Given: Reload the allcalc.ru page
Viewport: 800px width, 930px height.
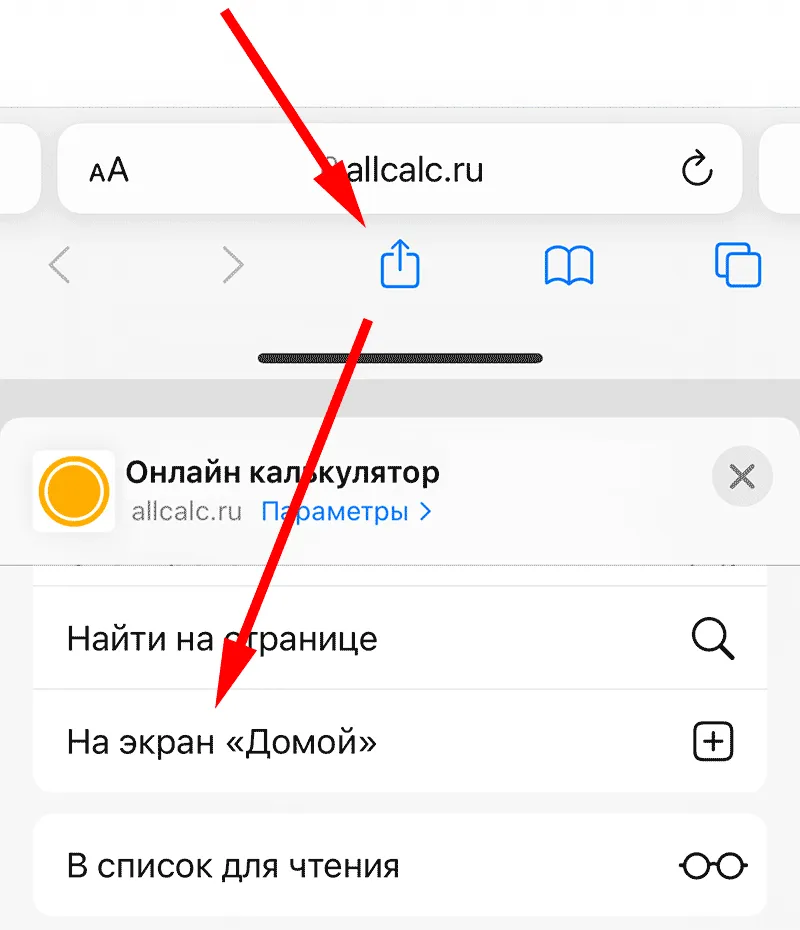Looking at the screenshot, I should pos(696,169).
